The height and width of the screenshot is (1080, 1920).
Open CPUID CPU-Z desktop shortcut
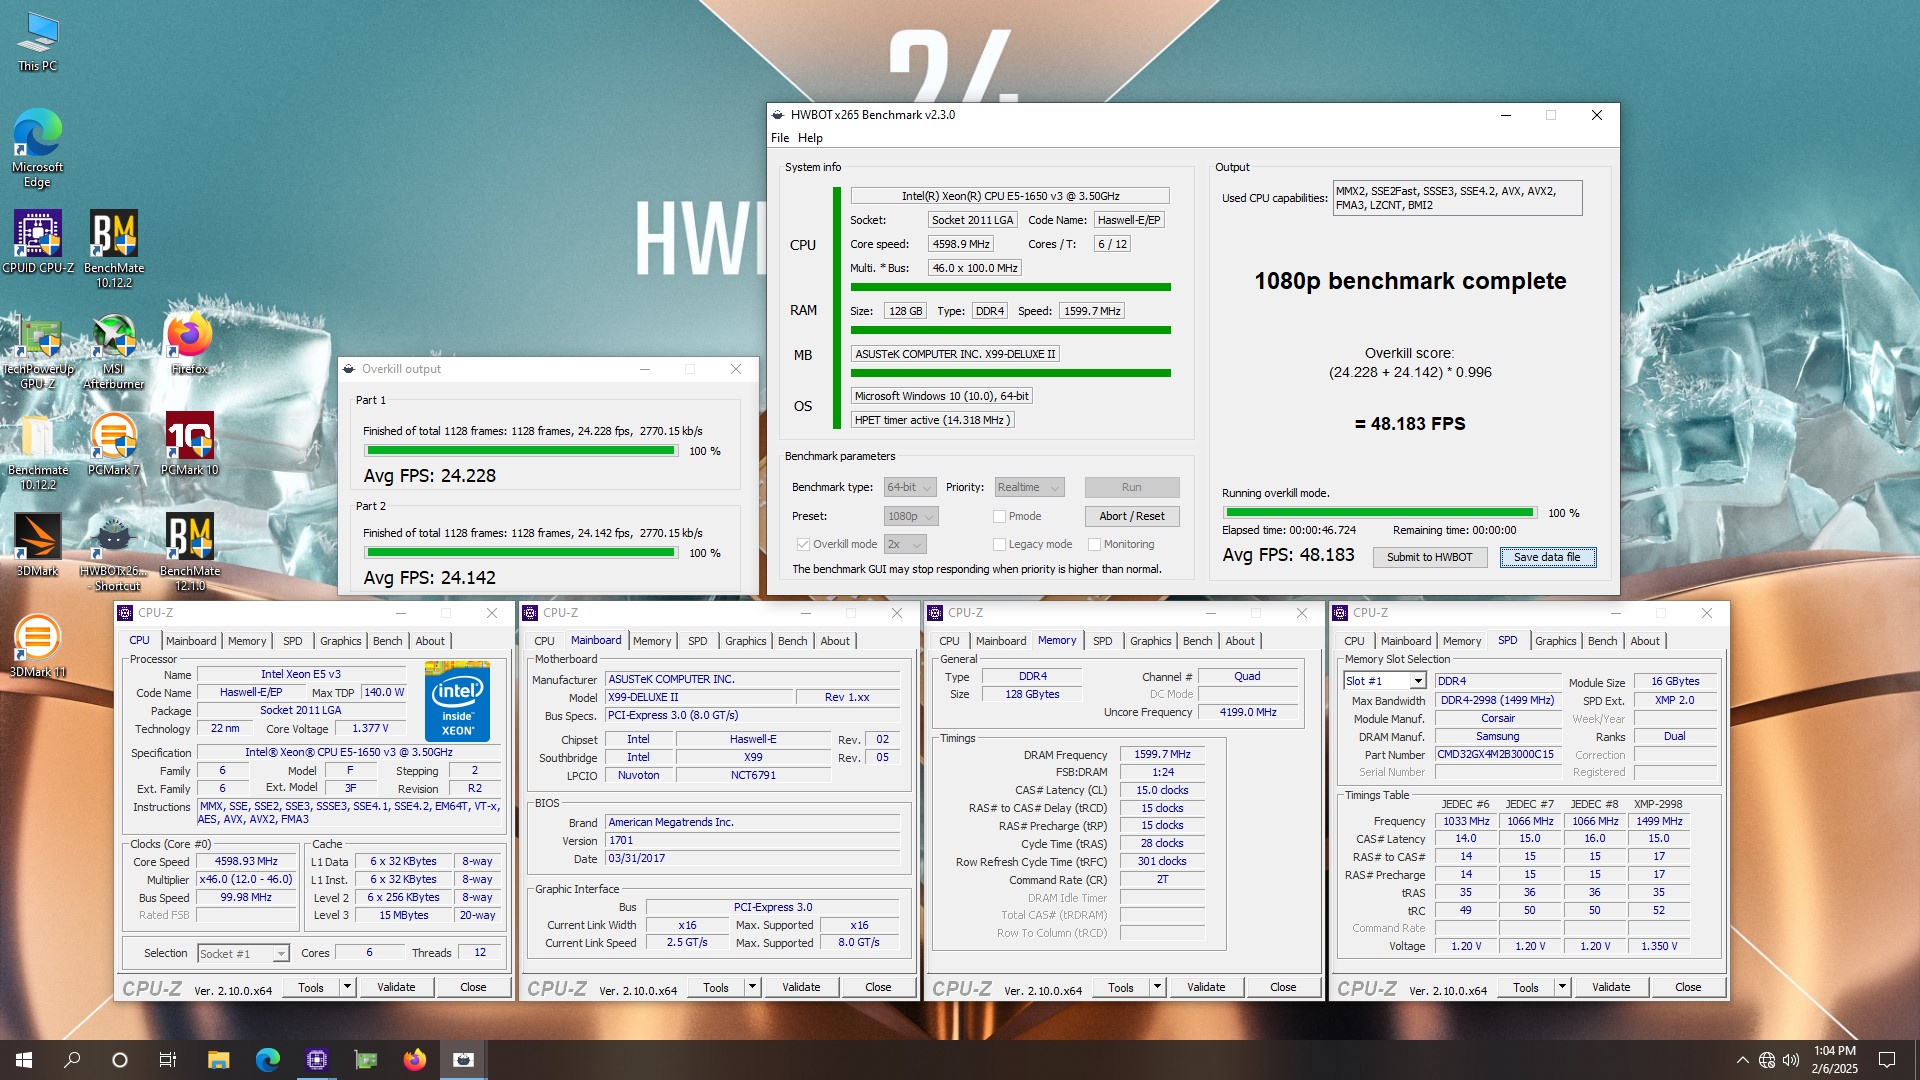tap(38, 241)
